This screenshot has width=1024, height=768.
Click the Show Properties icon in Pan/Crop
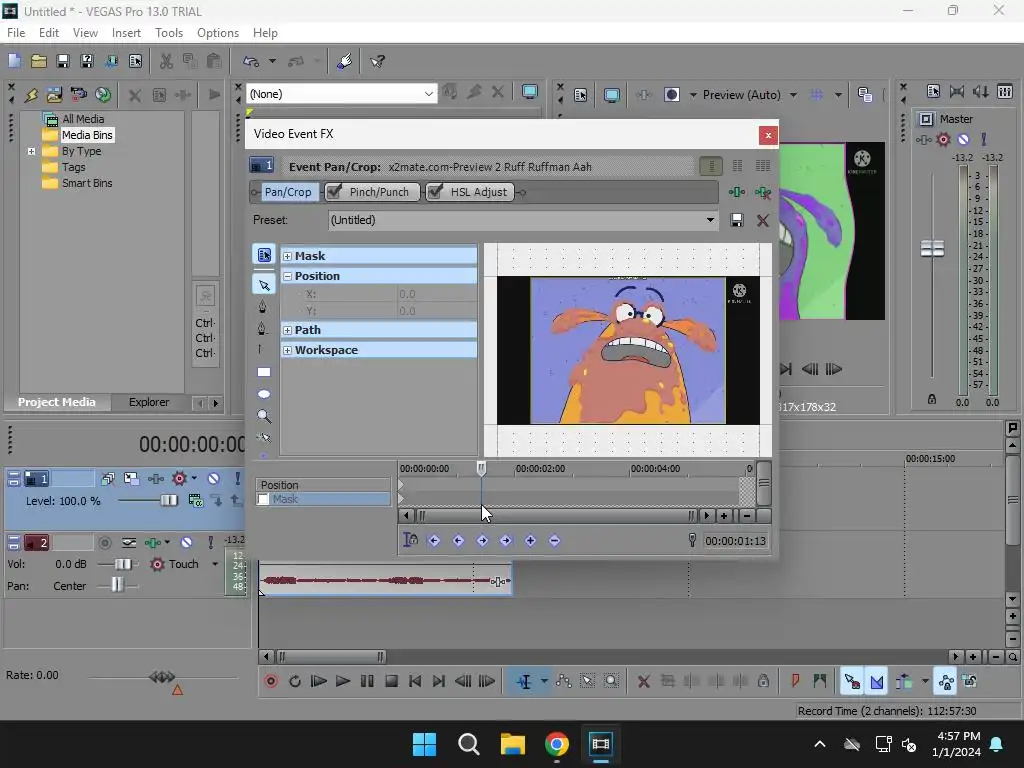tap(264, 255)
